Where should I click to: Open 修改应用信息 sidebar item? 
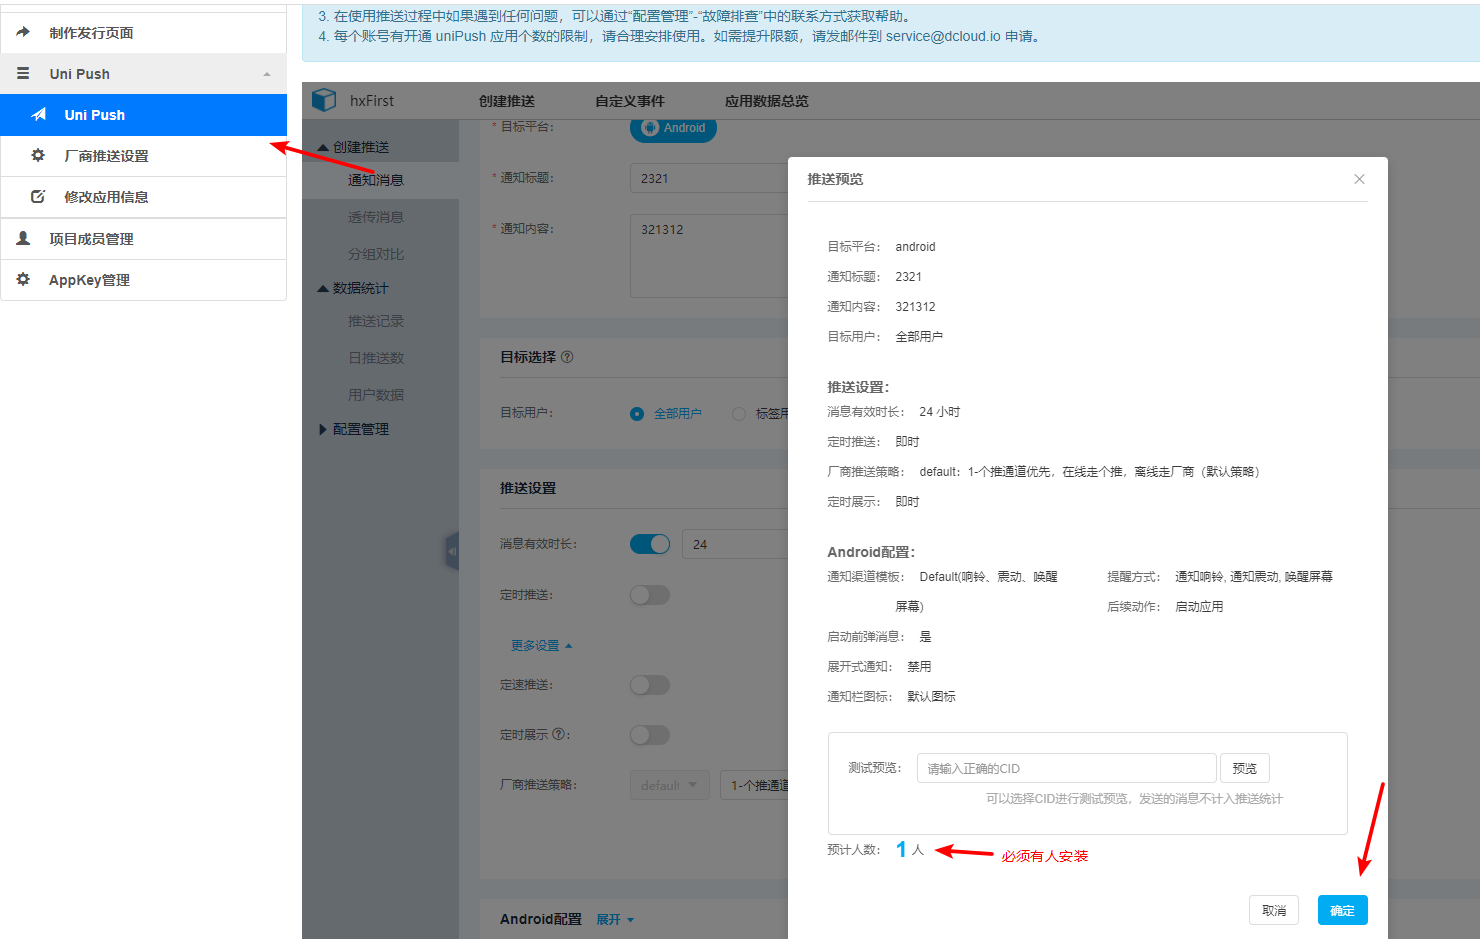point(144,197)
